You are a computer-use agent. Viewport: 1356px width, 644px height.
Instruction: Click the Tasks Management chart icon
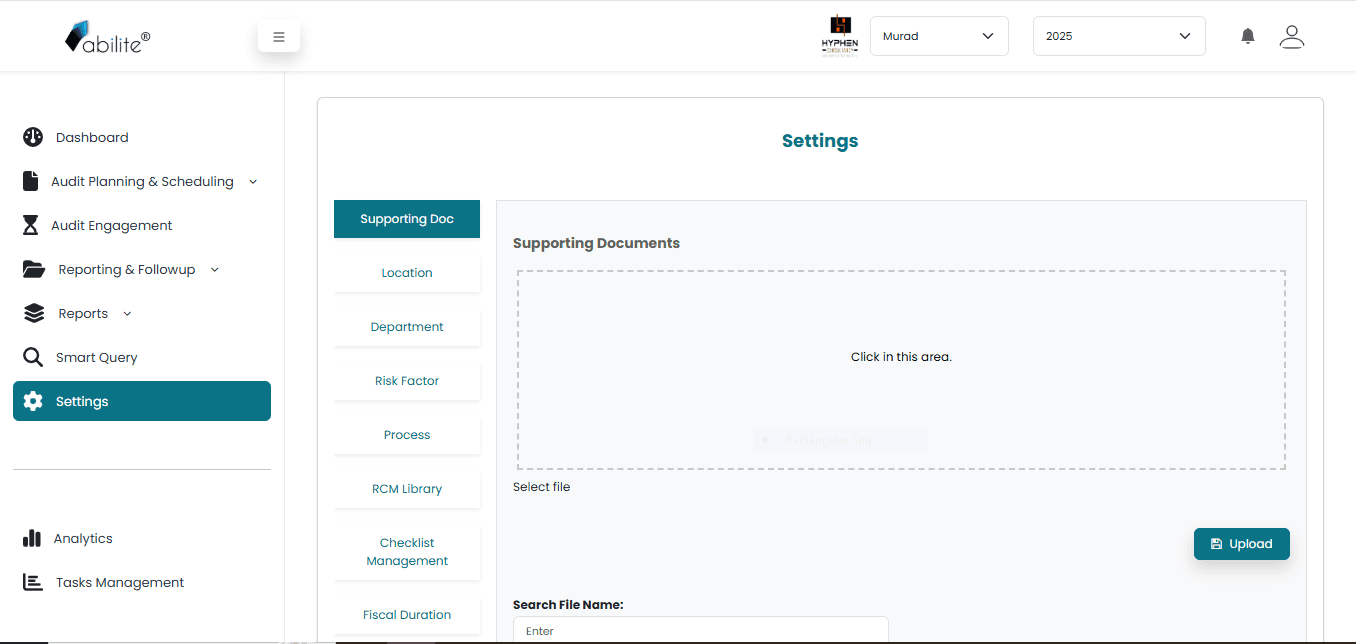pos(33,582)
